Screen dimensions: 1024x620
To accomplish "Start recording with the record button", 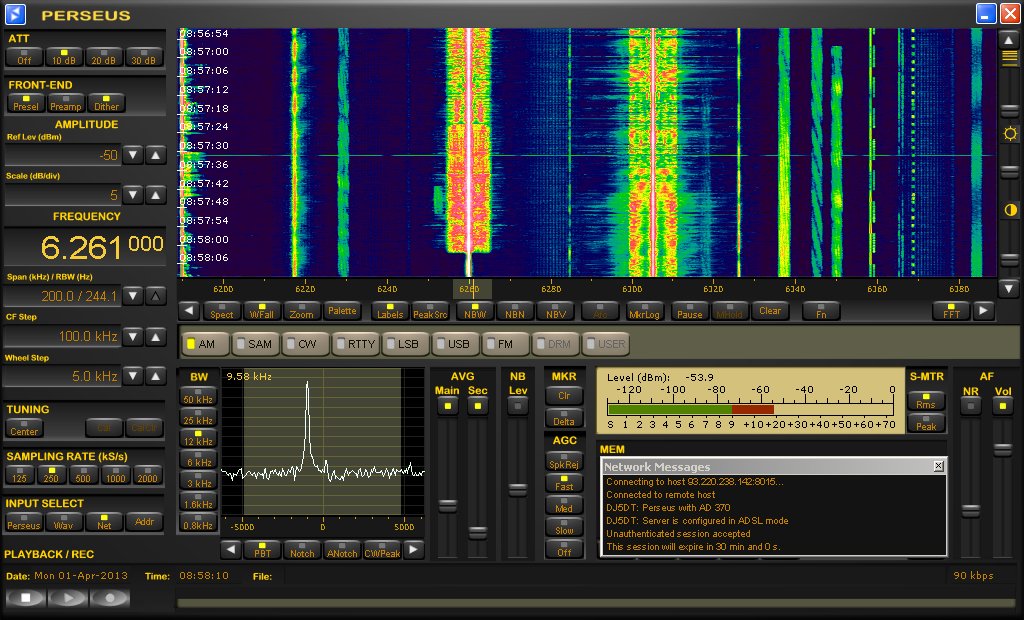I will point(110,598).
